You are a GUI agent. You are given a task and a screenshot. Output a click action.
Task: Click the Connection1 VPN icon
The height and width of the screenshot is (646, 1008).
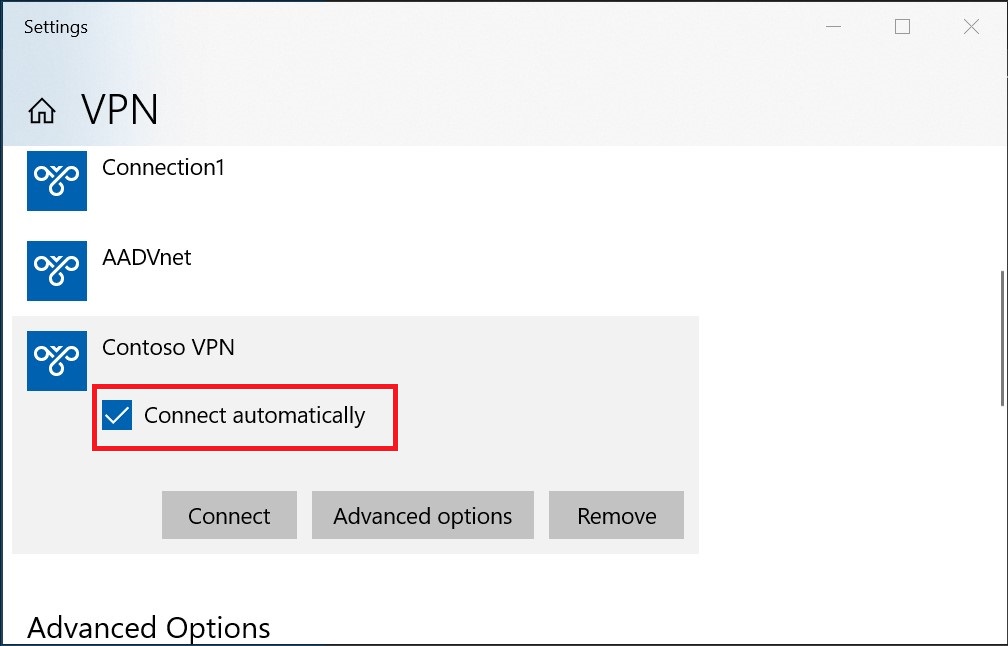tap(56, 181)
